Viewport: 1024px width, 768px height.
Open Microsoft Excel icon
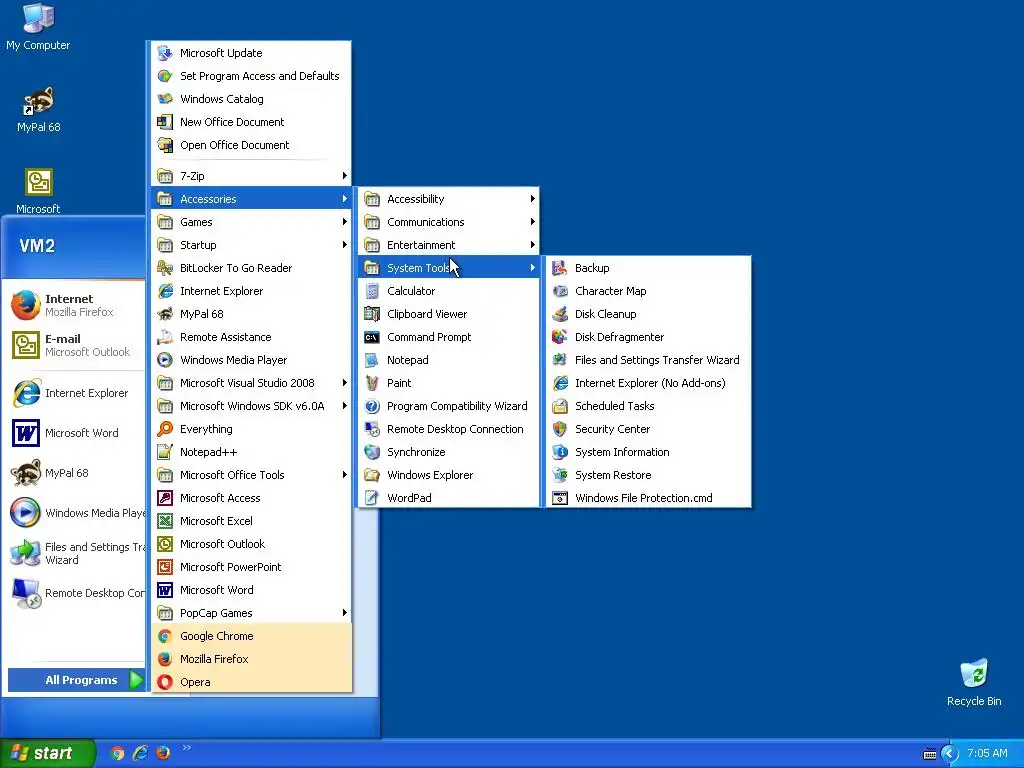coord(165,520)
